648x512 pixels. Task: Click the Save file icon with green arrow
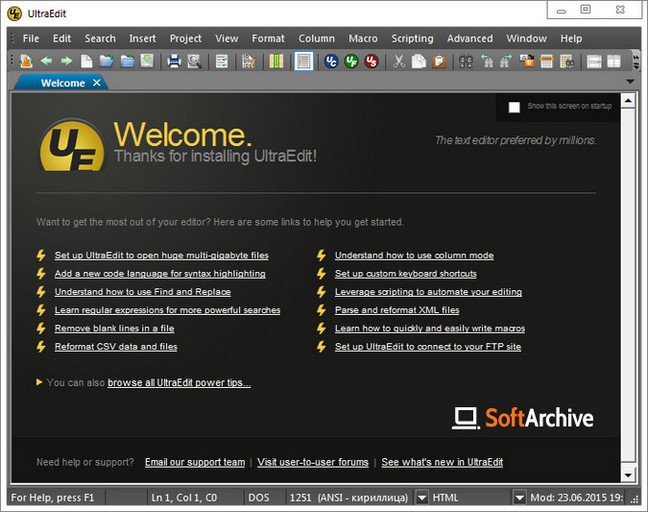pyautogui.click(x=147, y=61)
